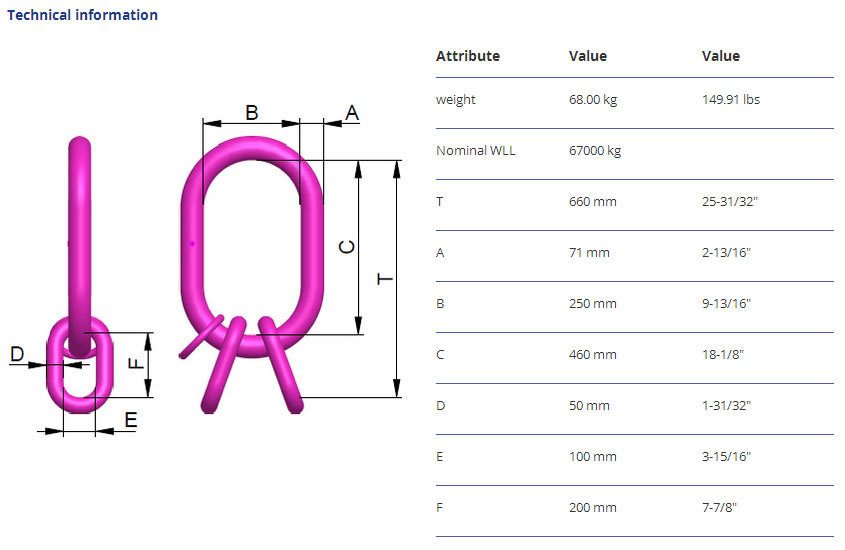Click the first Value column header
845x550 pixels.
coord(588,56)
